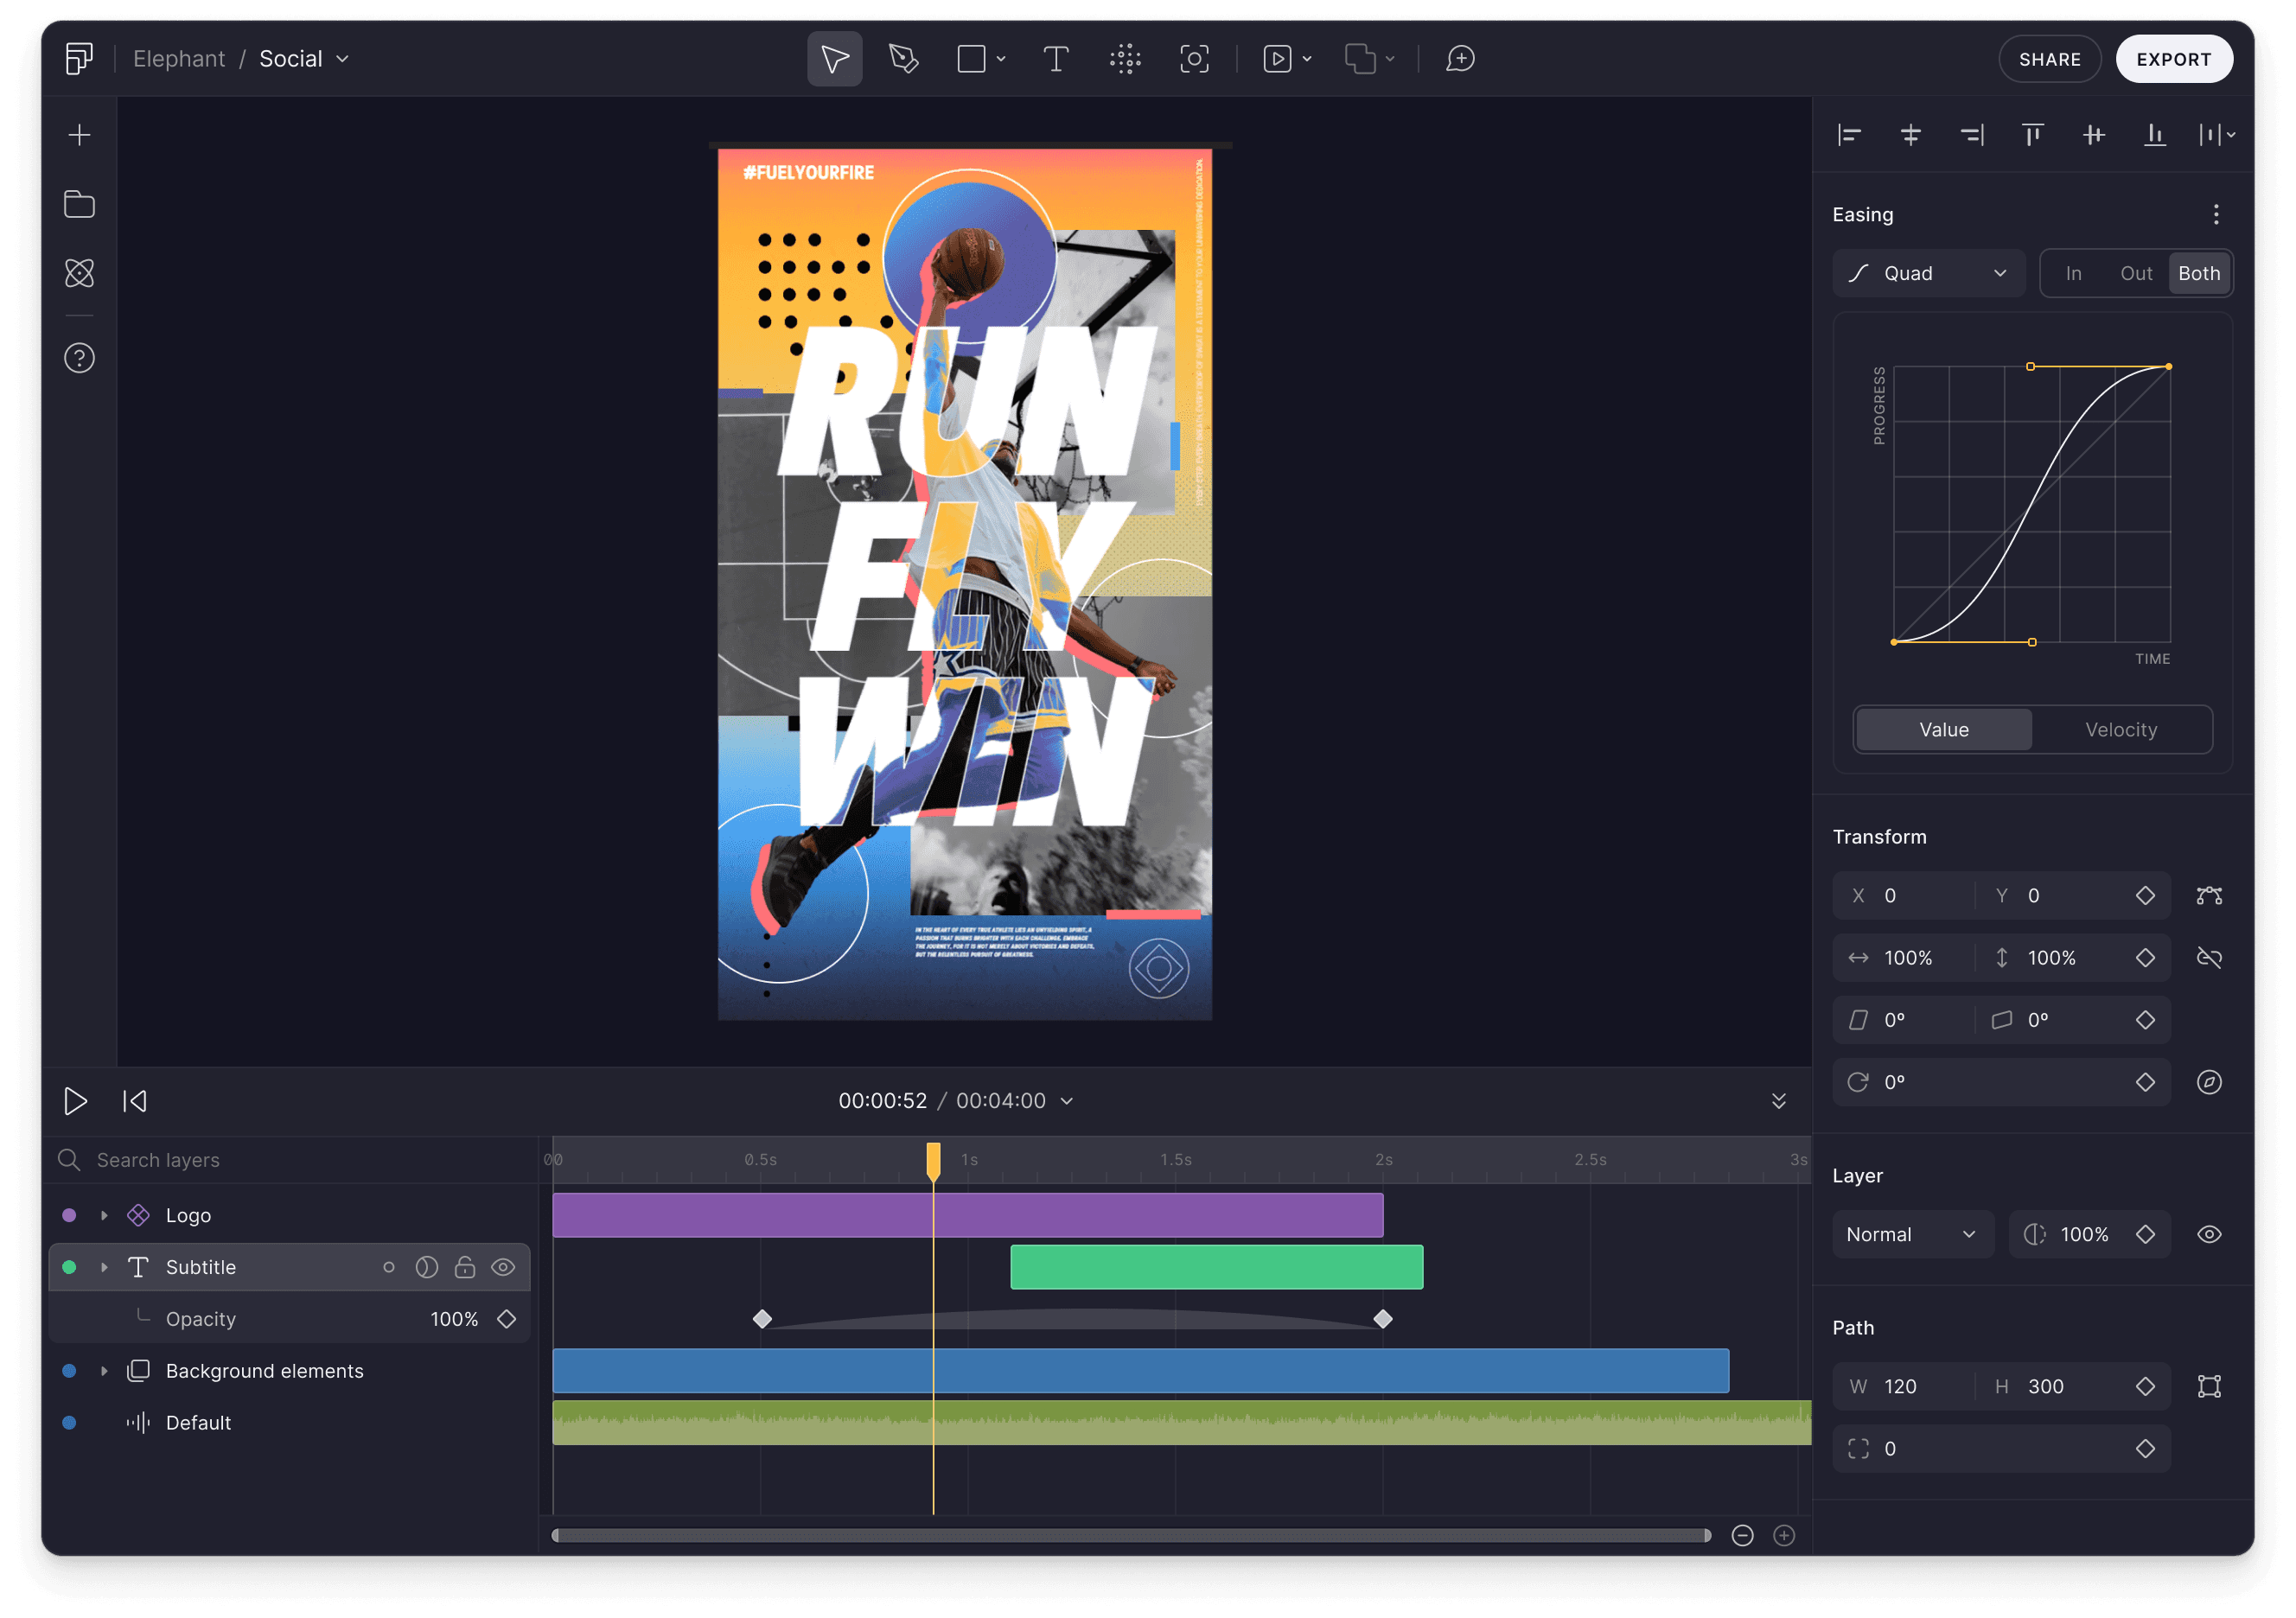Screen dimensions: 2296x1618
Task: Click the align bottom icon
Action: [x=2155, y=134]
